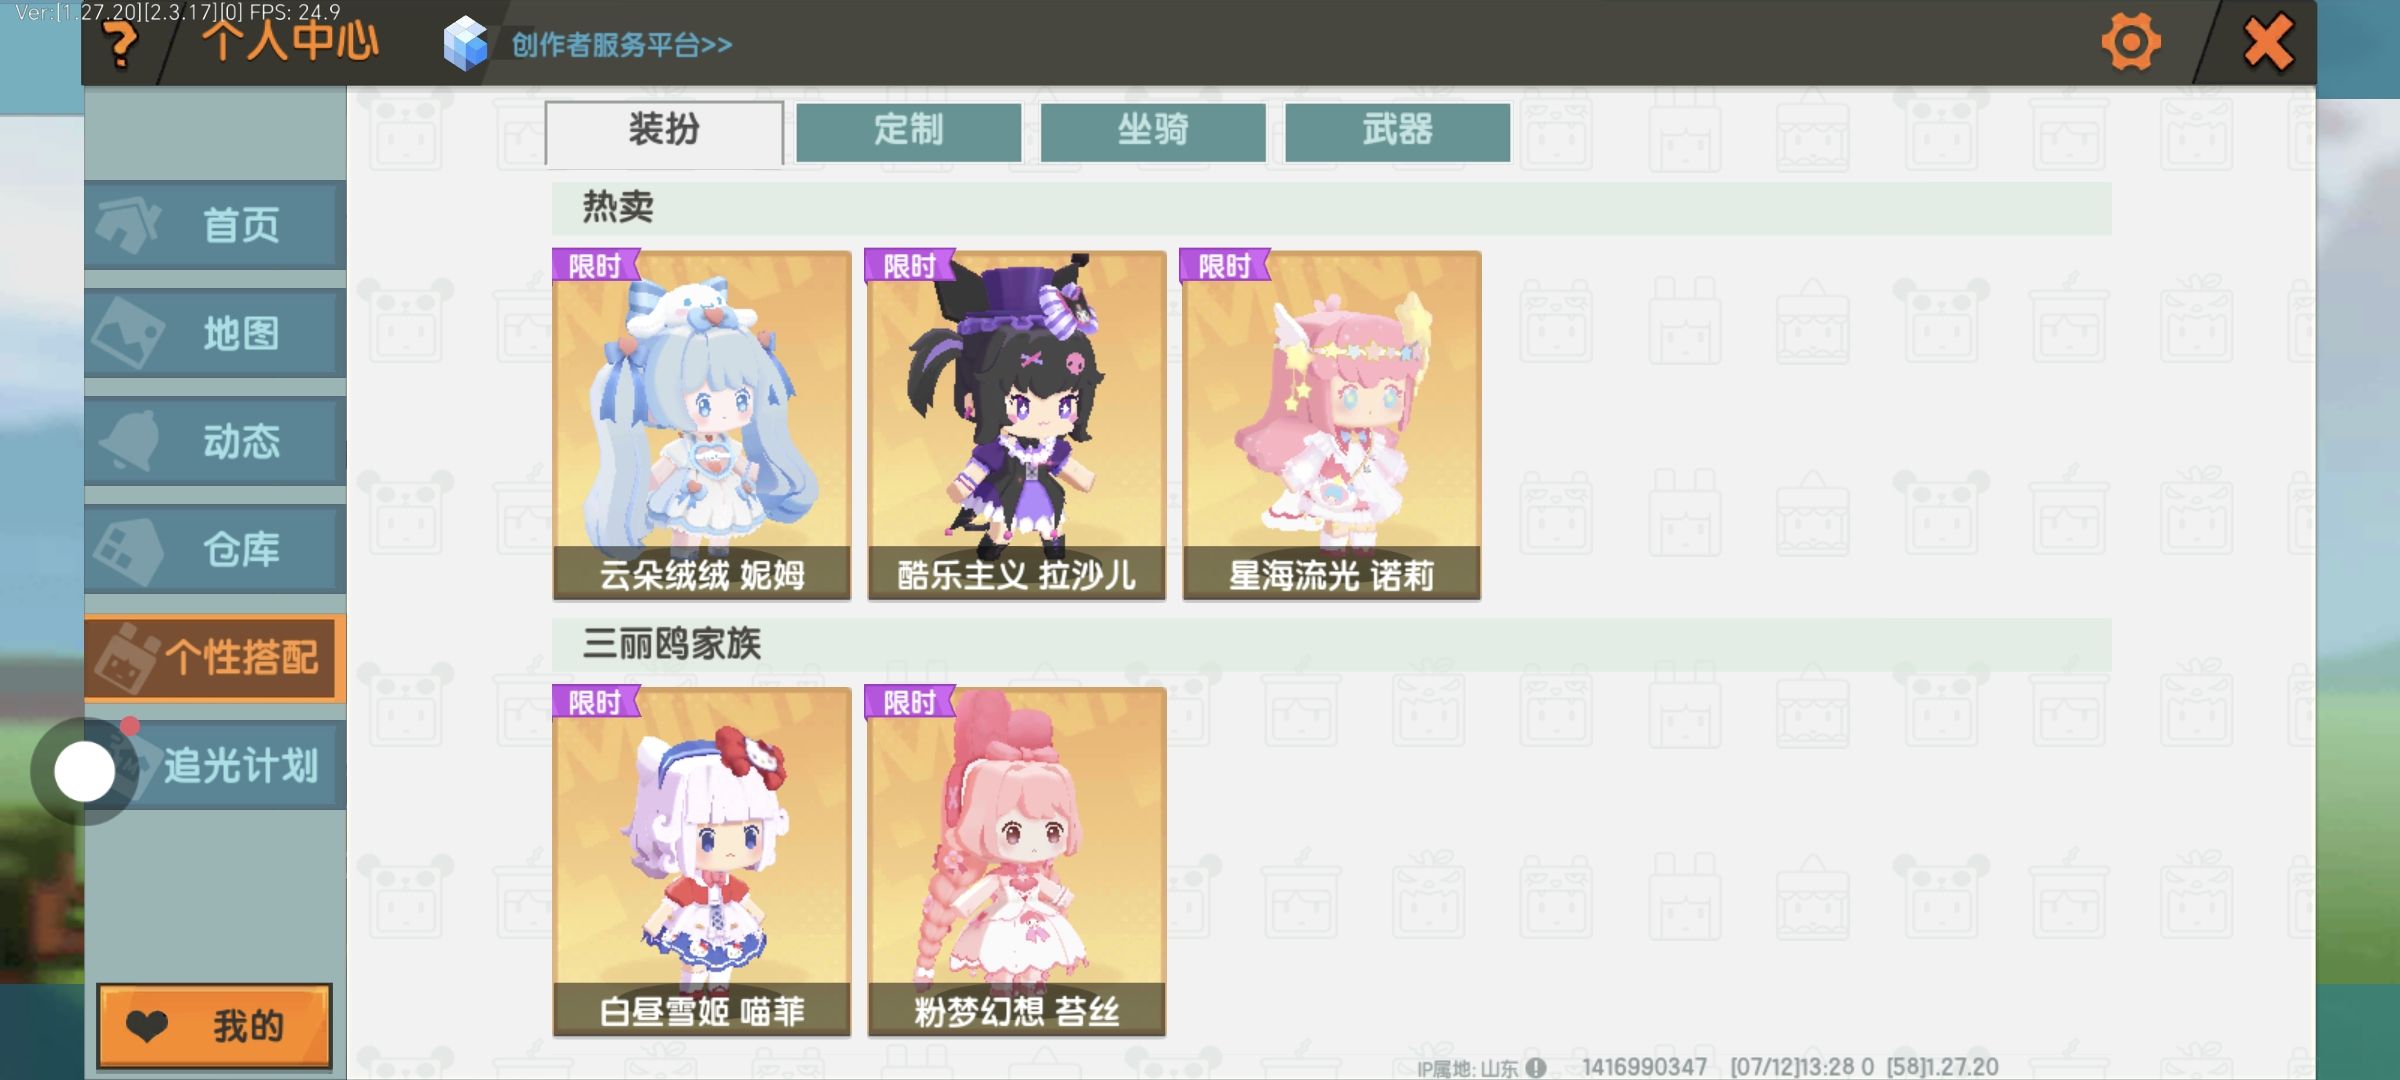
Task: Switch to the 定制 tab
Action: click(x=909, y=131)
